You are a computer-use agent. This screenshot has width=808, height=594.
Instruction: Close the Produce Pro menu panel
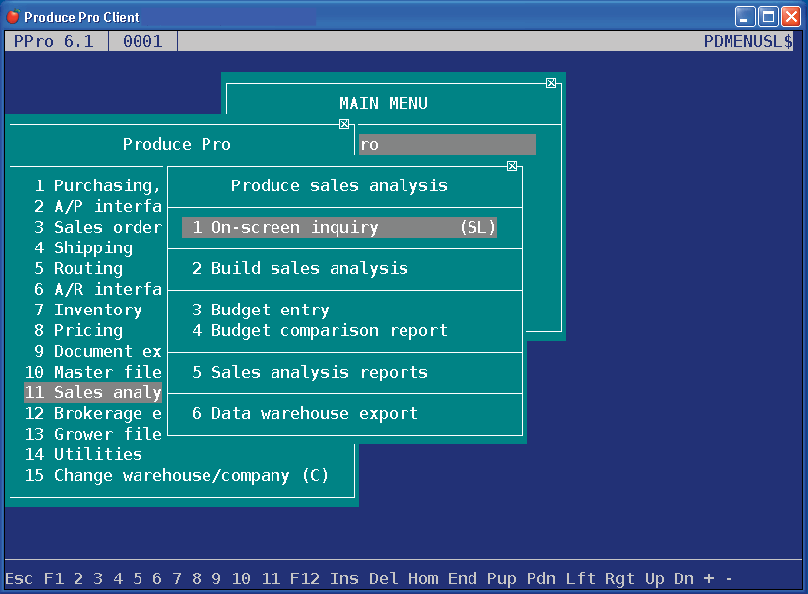click(x=344, y=124)
